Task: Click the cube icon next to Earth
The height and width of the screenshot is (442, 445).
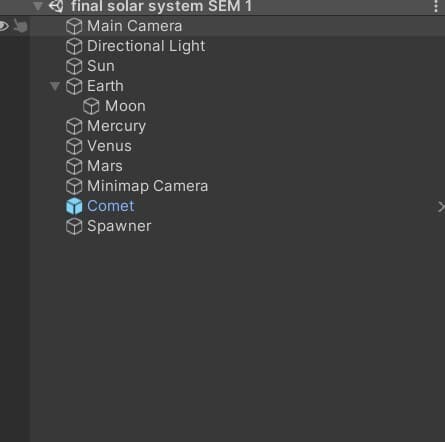Action: coord(74,86)
